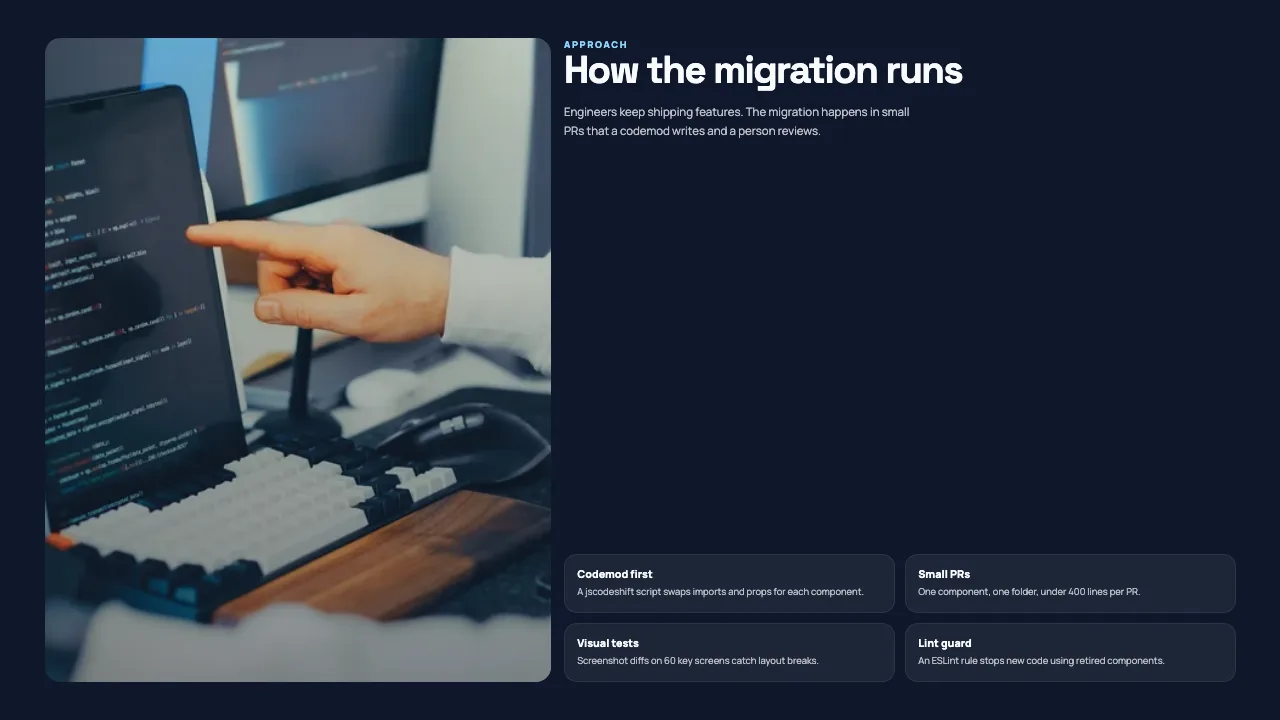This screenshot has height=720, width=1280.
Task: Open the 'Lint guard' card
Action: [x=1070, y=652]
